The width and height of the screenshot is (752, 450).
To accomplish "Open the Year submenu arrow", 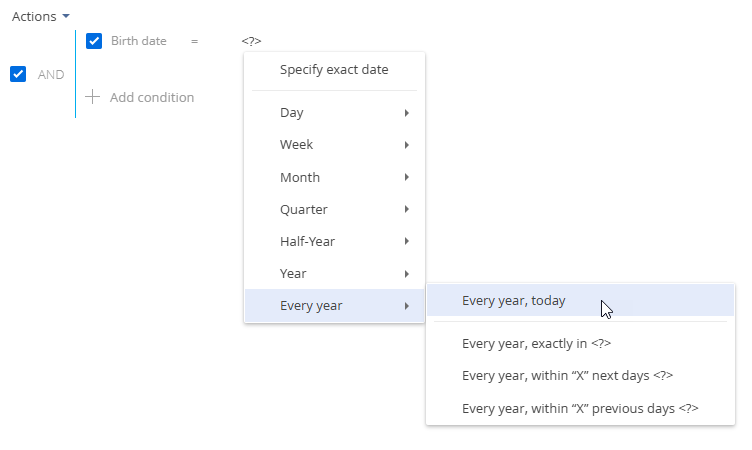I will point(407,273).
